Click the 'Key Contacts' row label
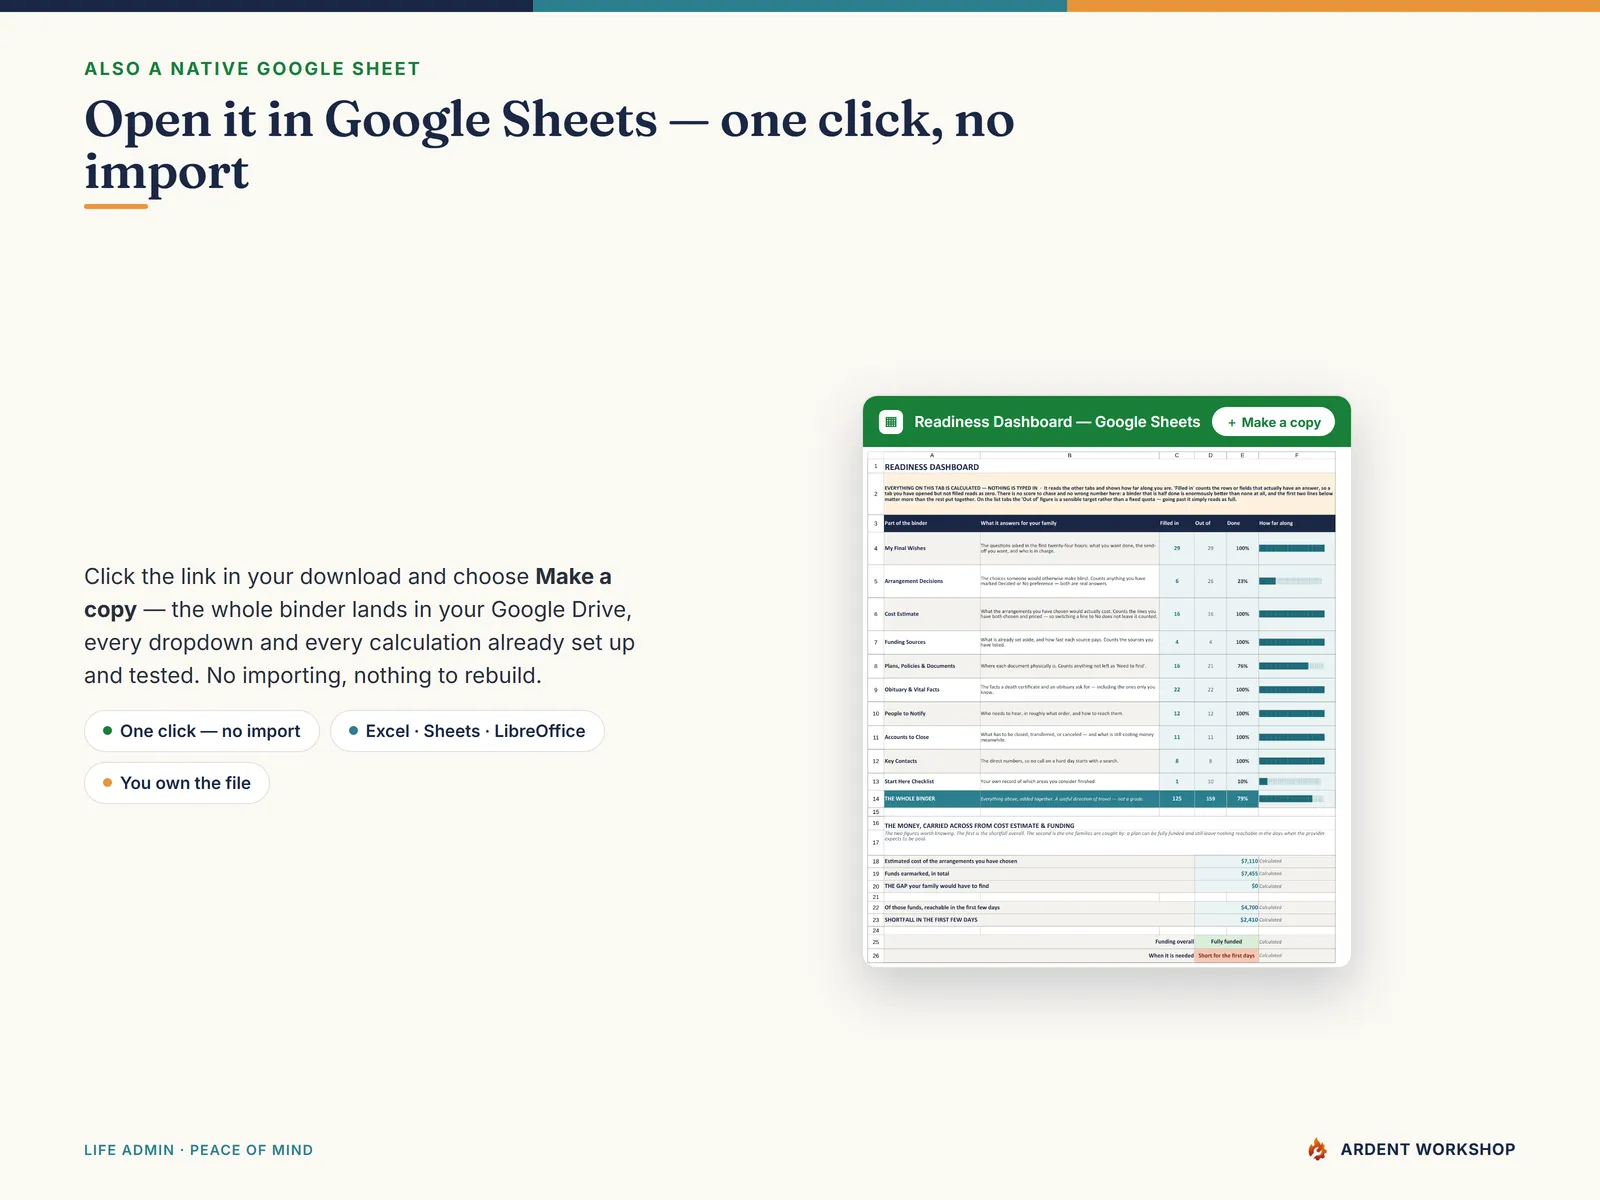 tap(900, 761)
